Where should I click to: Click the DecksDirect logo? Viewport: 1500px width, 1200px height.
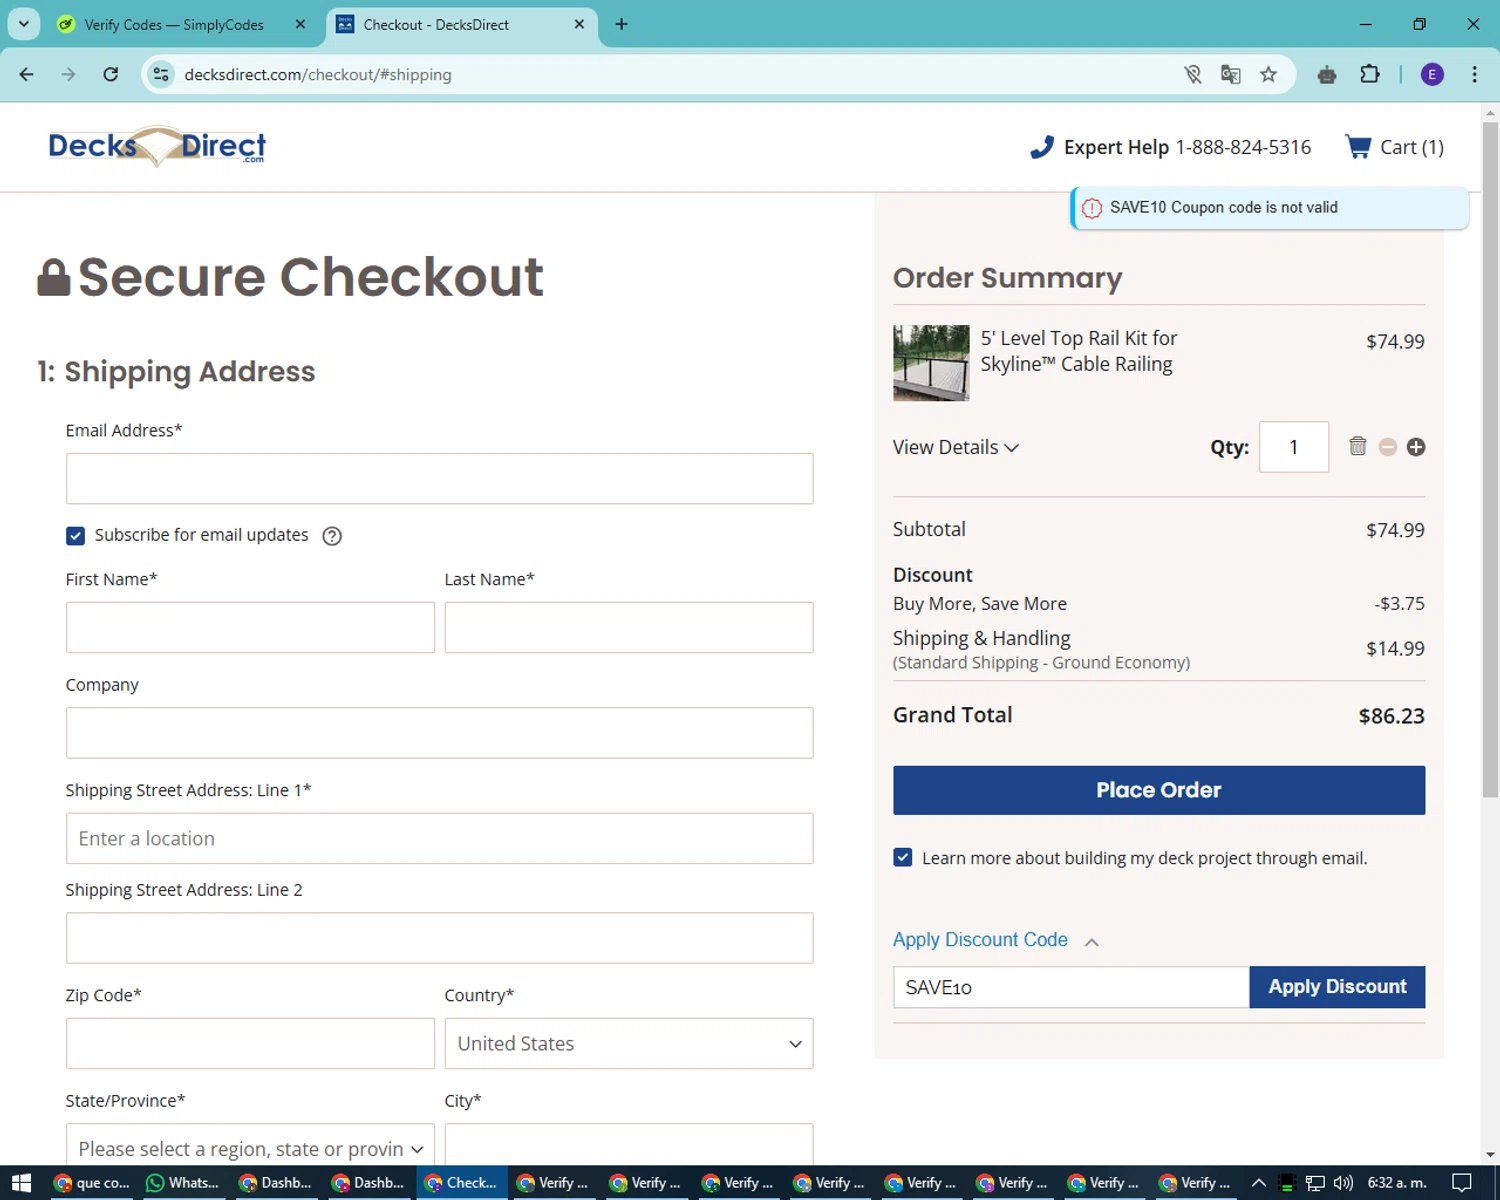[x=157, y=146]
